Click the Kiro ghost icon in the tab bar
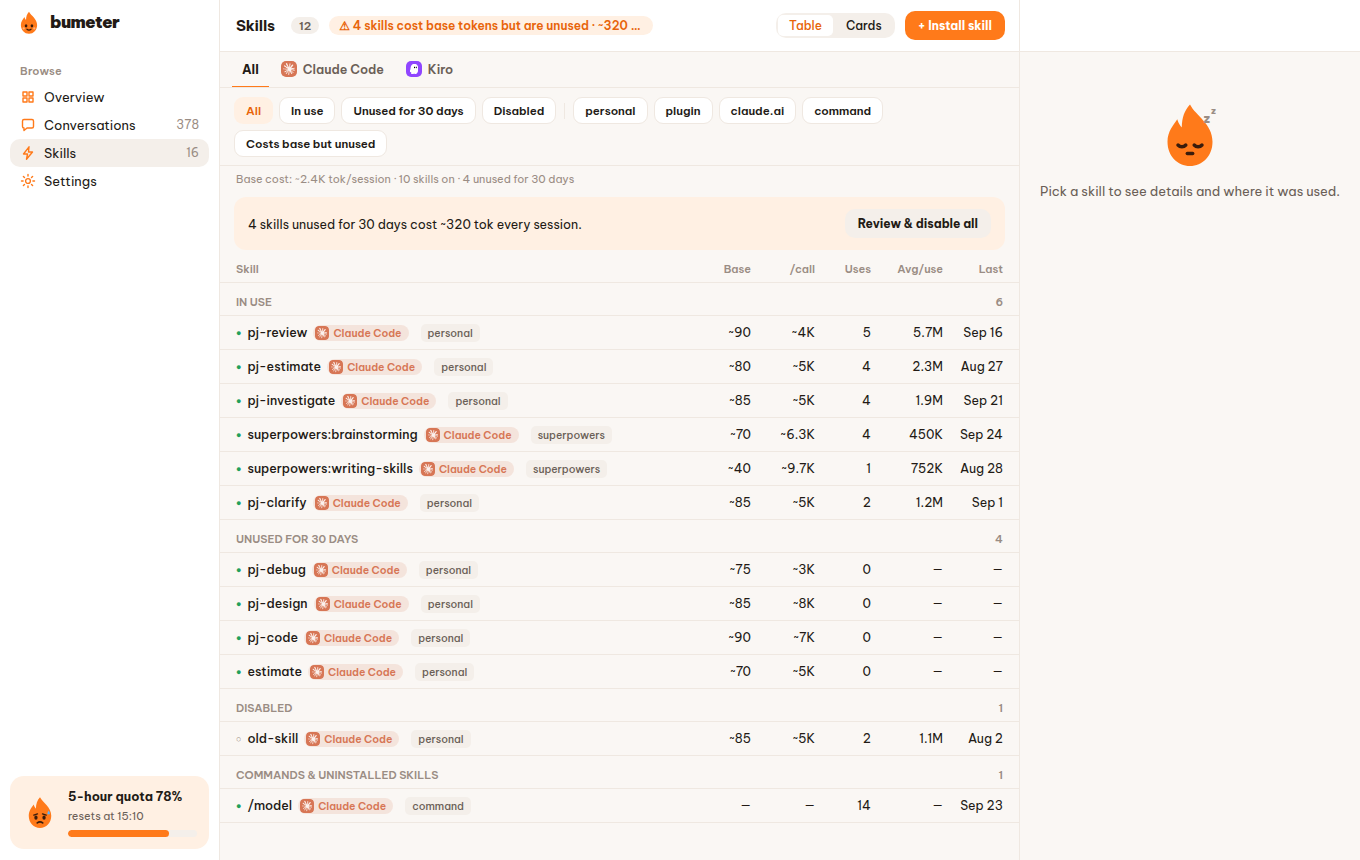 (414, 69)
